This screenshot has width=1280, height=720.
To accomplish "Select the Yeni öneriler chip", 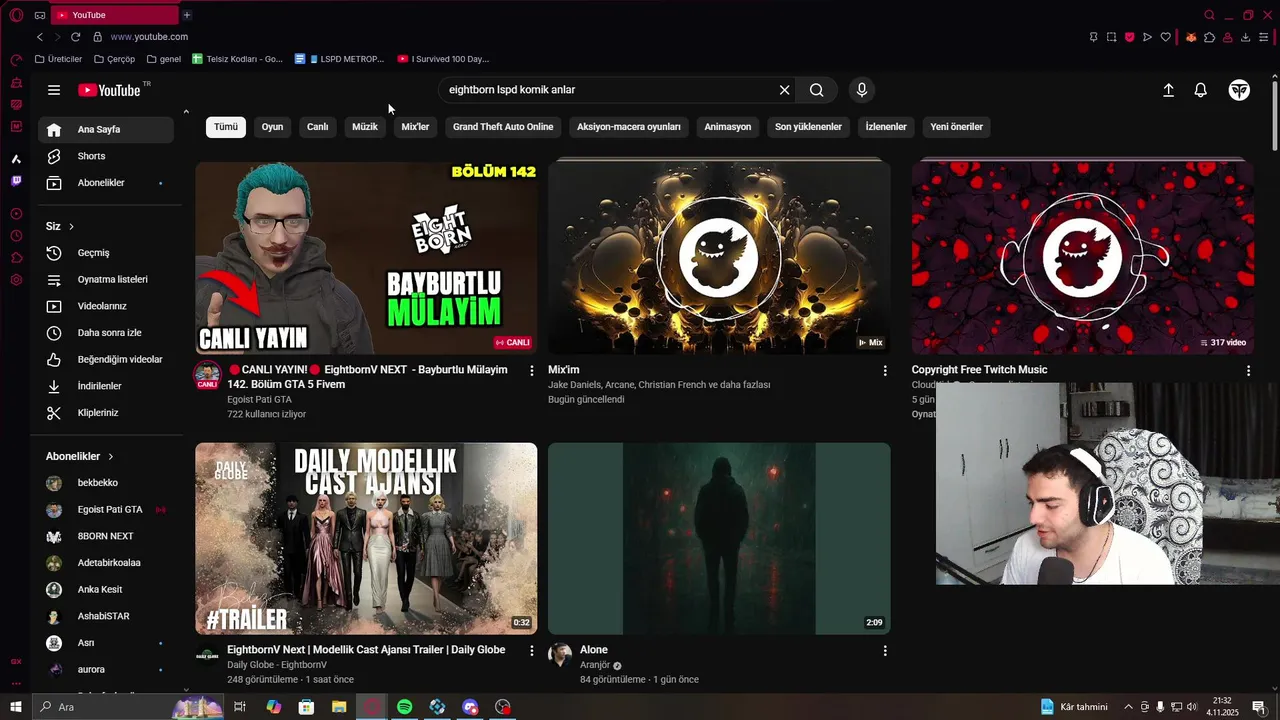I will tap(956, 127).
